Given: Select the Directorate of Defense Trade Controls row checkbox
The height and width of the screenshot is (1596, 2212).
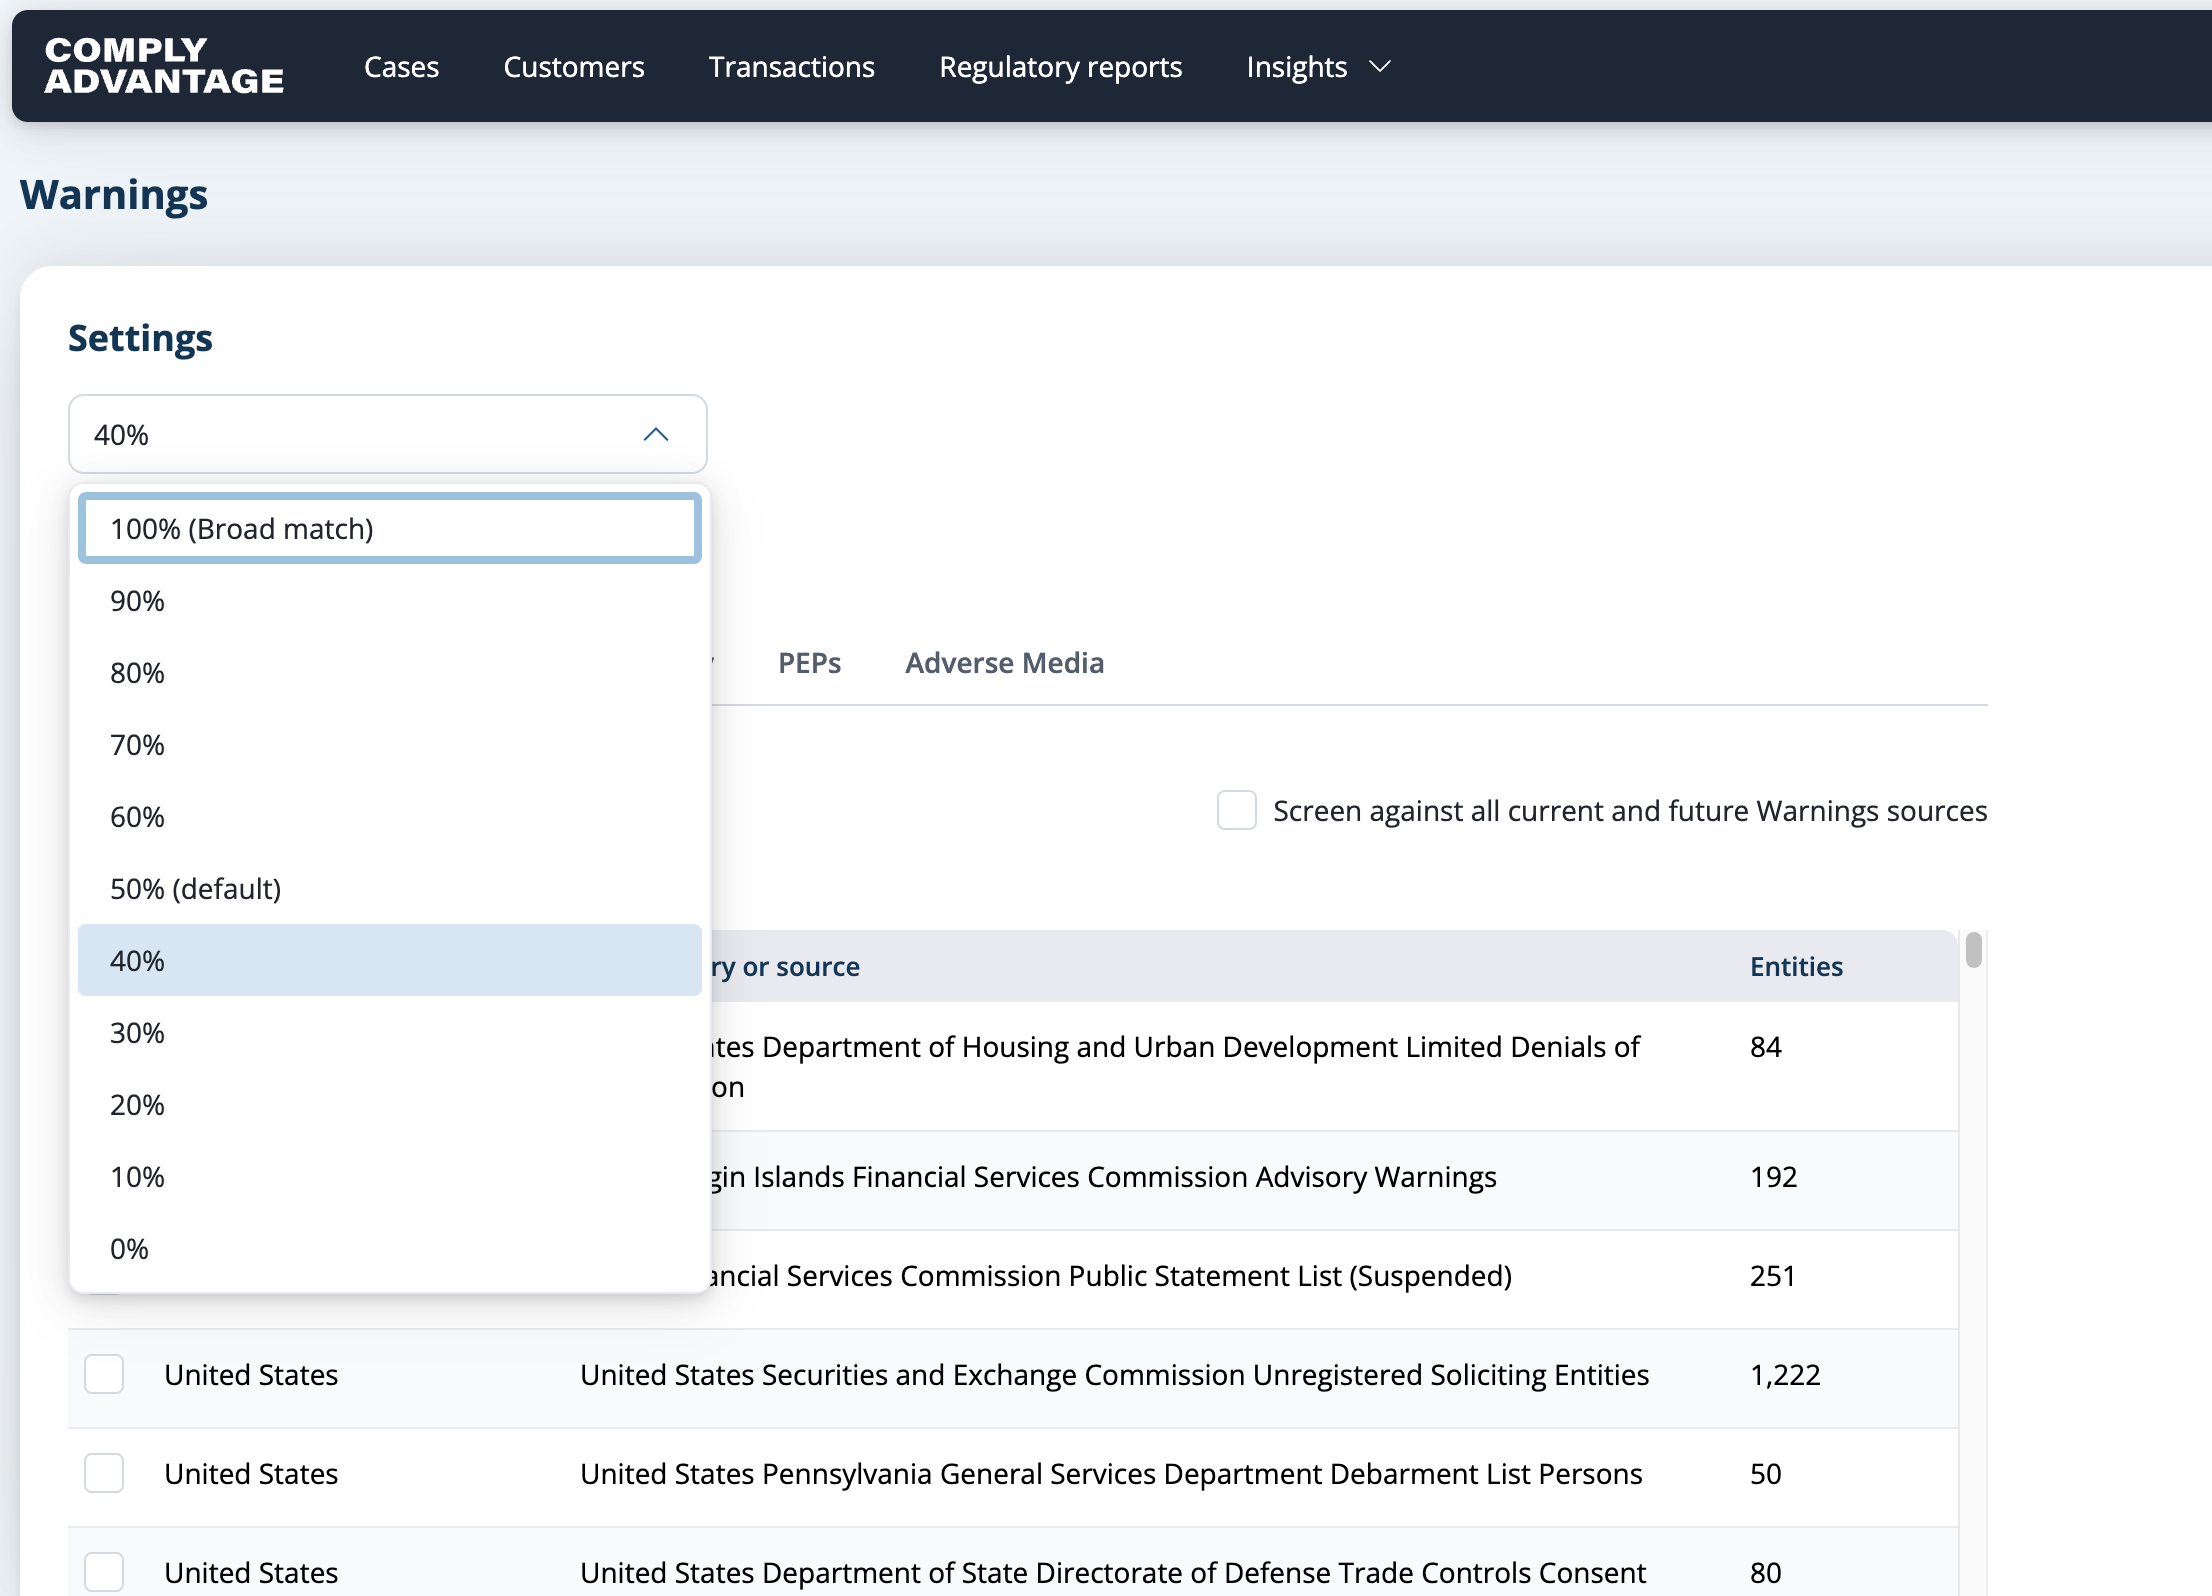Looking at the screenshot, I should tap(104, 1572).
